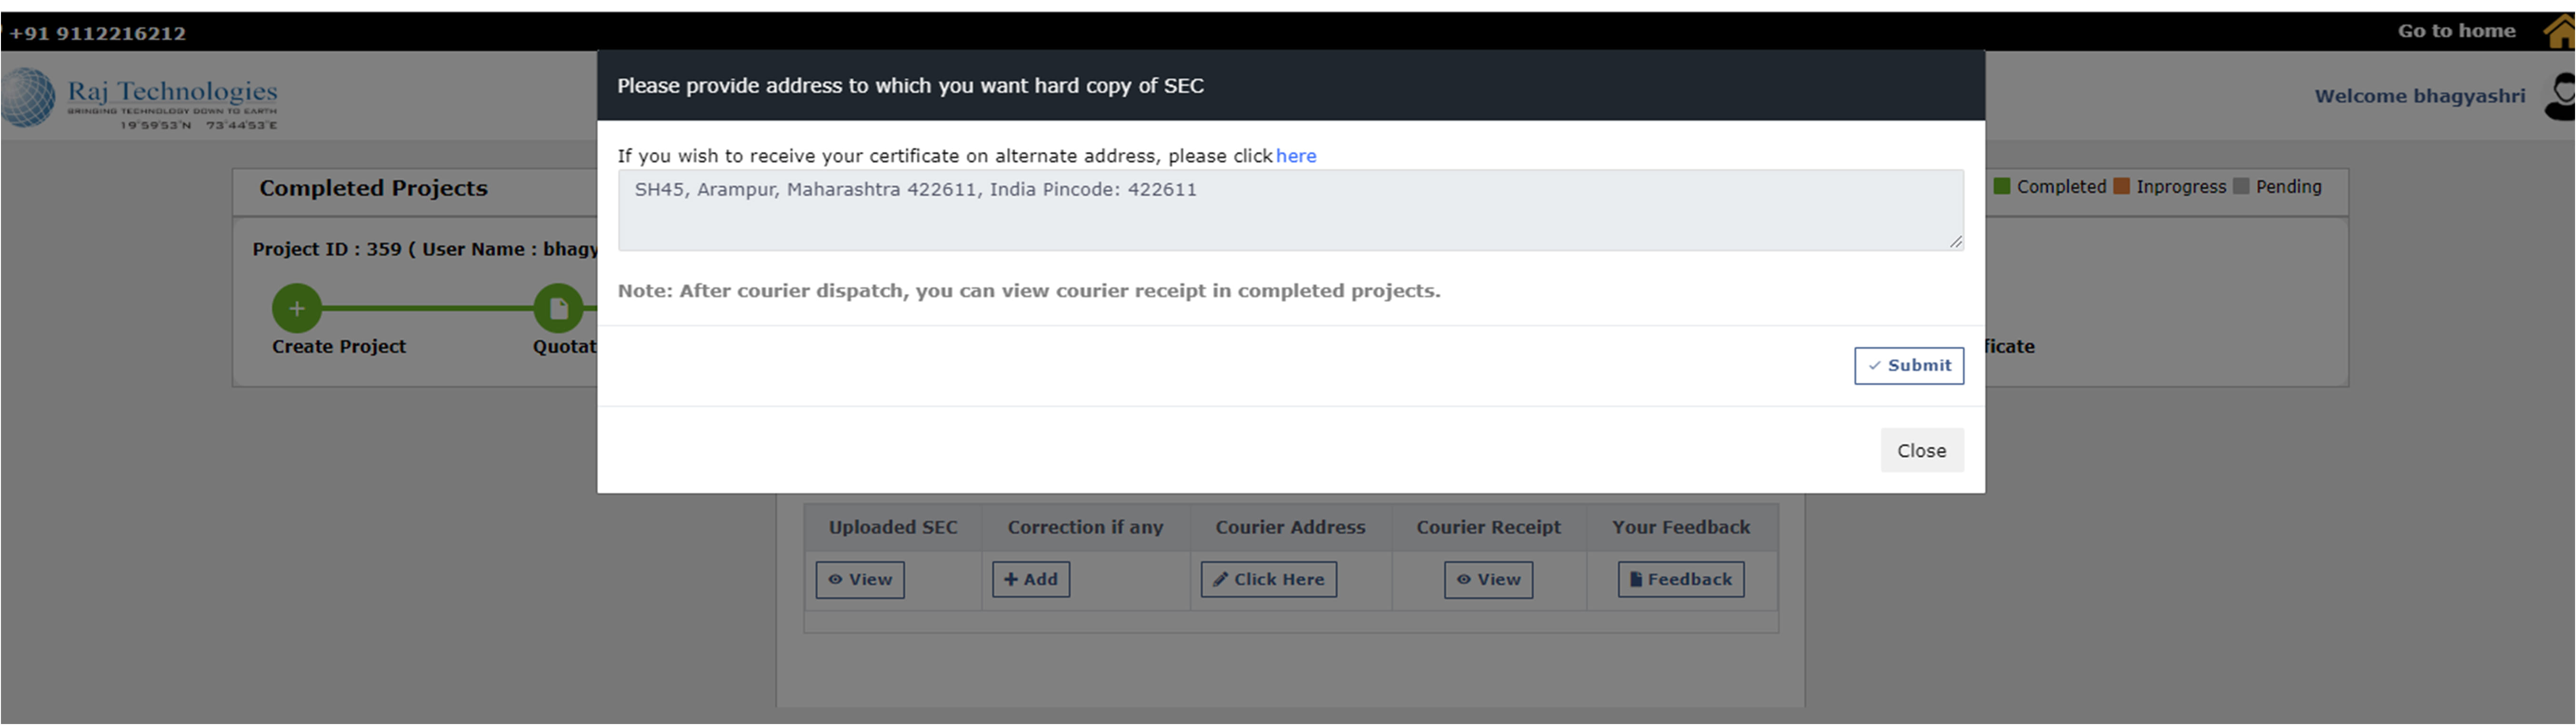Click the gray Pending legend swatch
The width and height of the screenshot is (2576, 725).
pyautogui.click(x=2241, y=186)
